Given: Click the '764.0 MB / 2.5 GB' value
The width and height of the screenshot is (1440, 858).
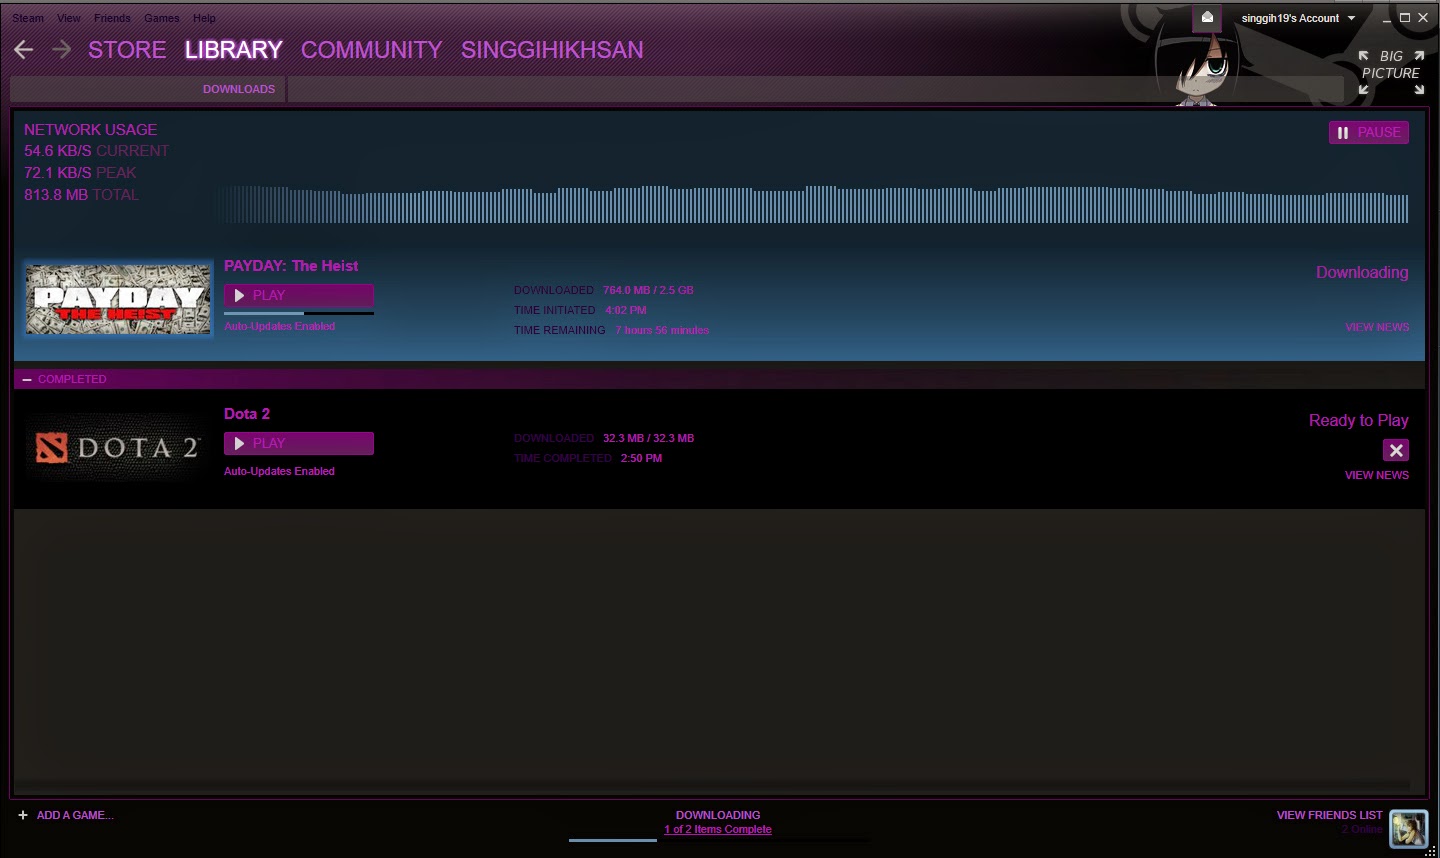Looking at the screenshot, I should coord(648,290).
